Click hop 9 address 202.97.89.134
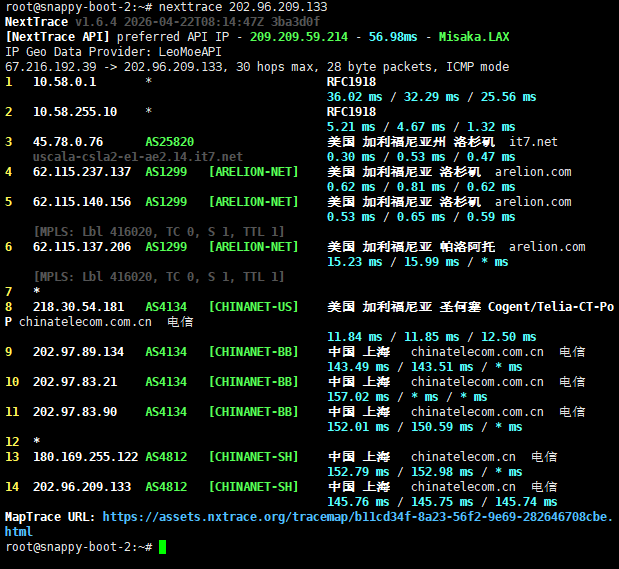 coord(78,352)
